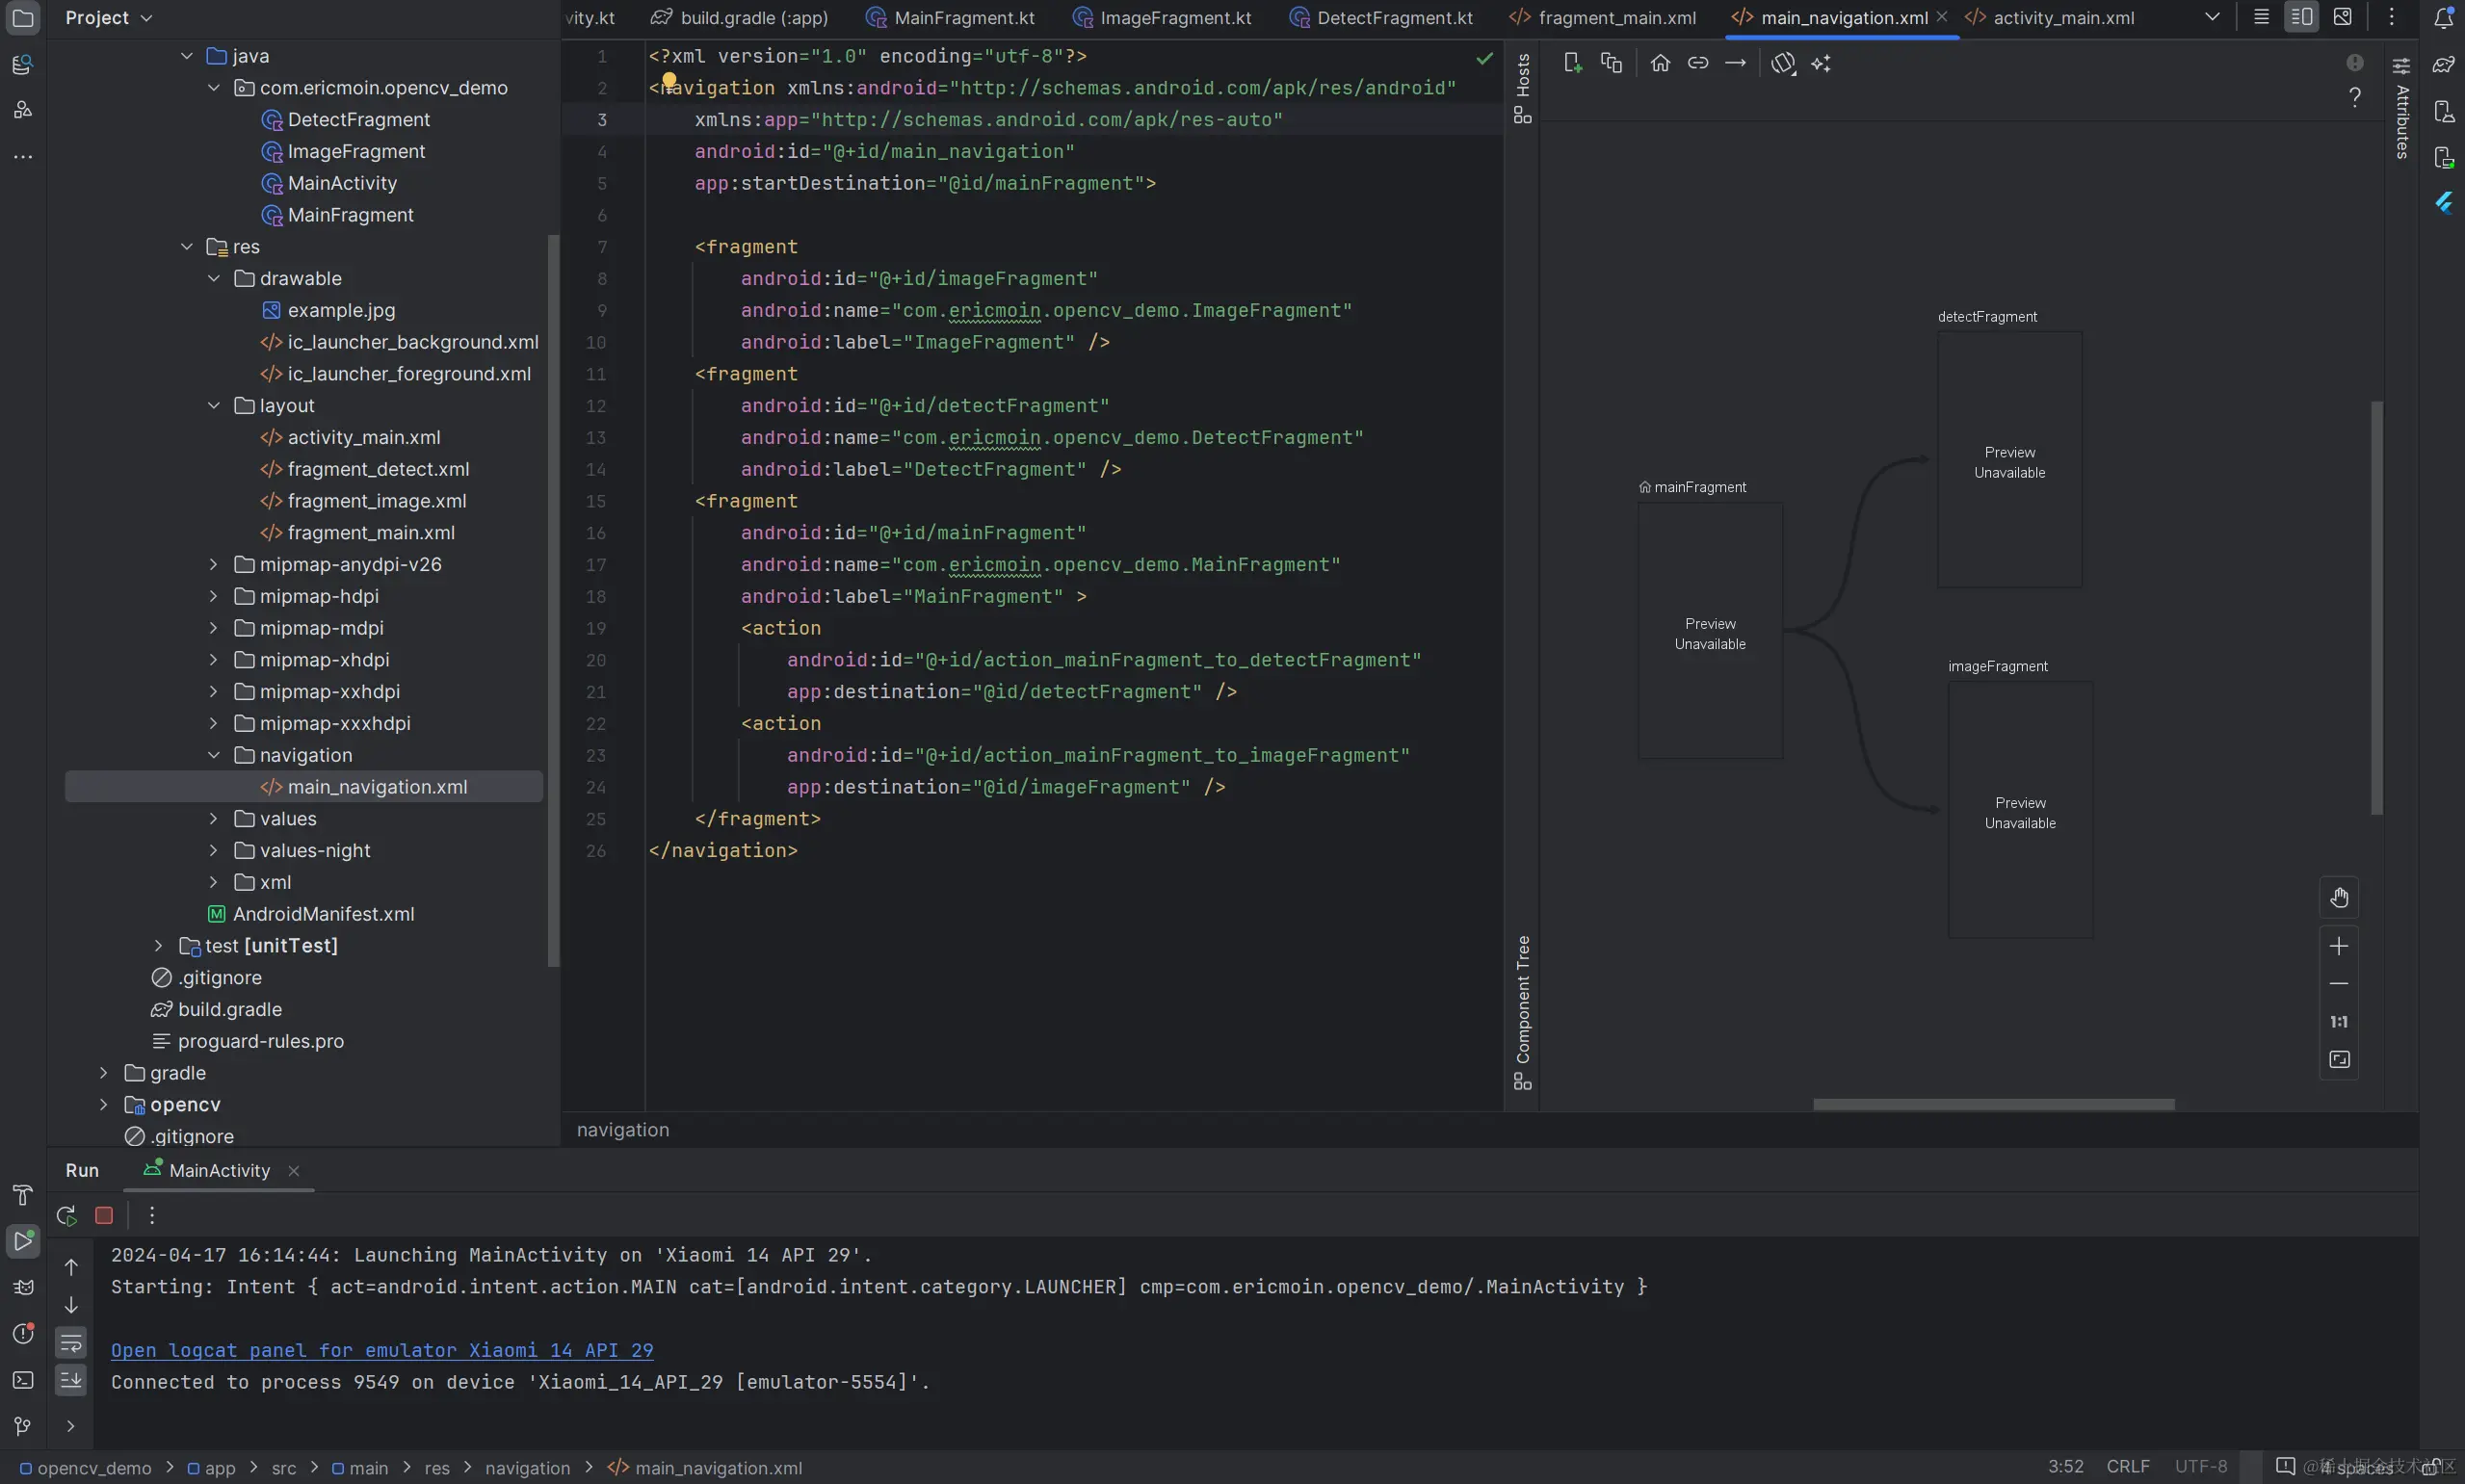Toggle the Component Tree panel

[1522, 1012]
